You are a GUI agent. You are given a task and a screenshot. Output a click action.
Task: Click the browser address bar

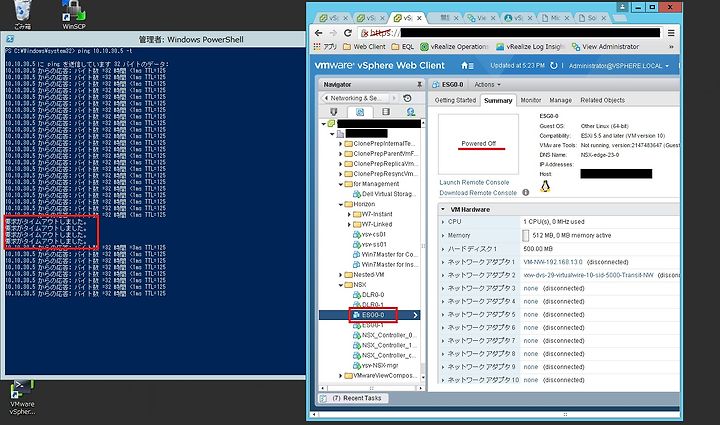pyautogui.click(x=510, y=33)
